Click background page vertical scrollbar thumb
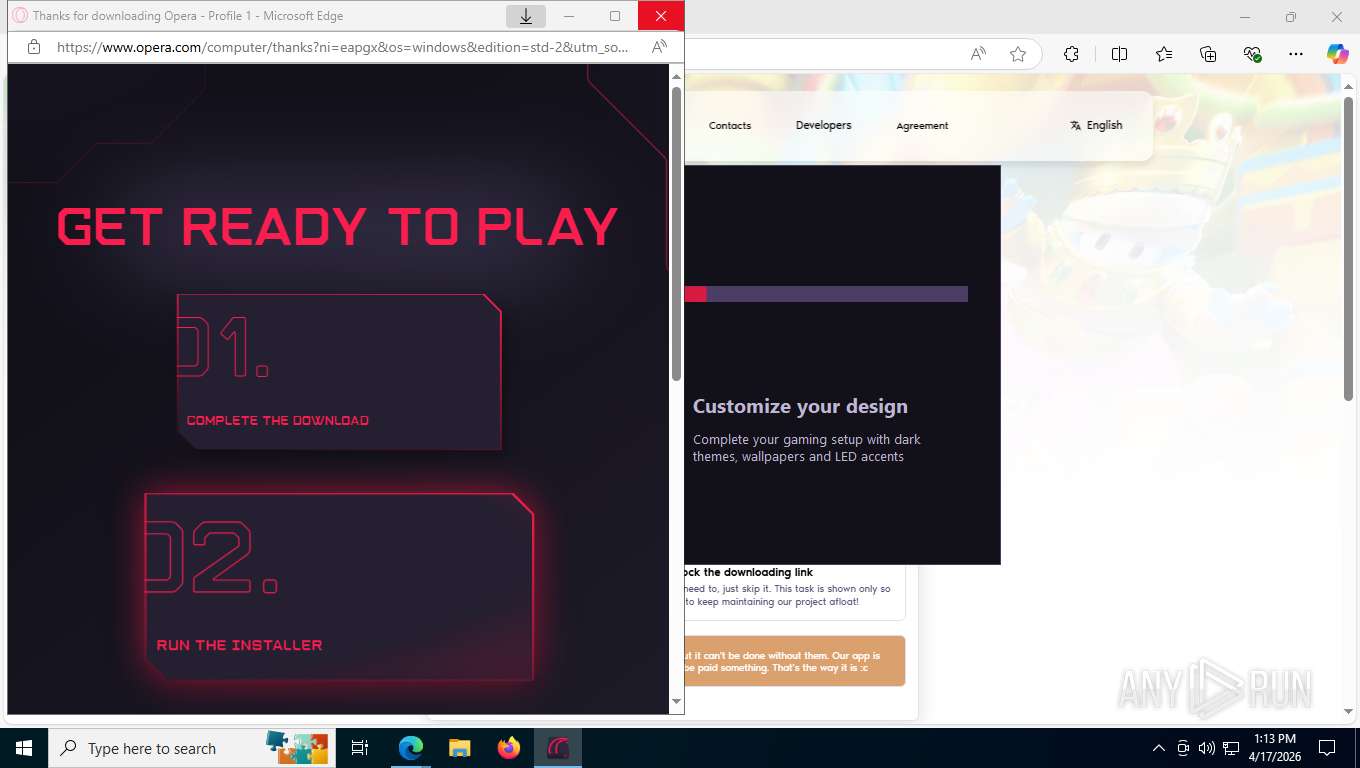Viewport: 1360px width, 768px height. (1348, 250)
